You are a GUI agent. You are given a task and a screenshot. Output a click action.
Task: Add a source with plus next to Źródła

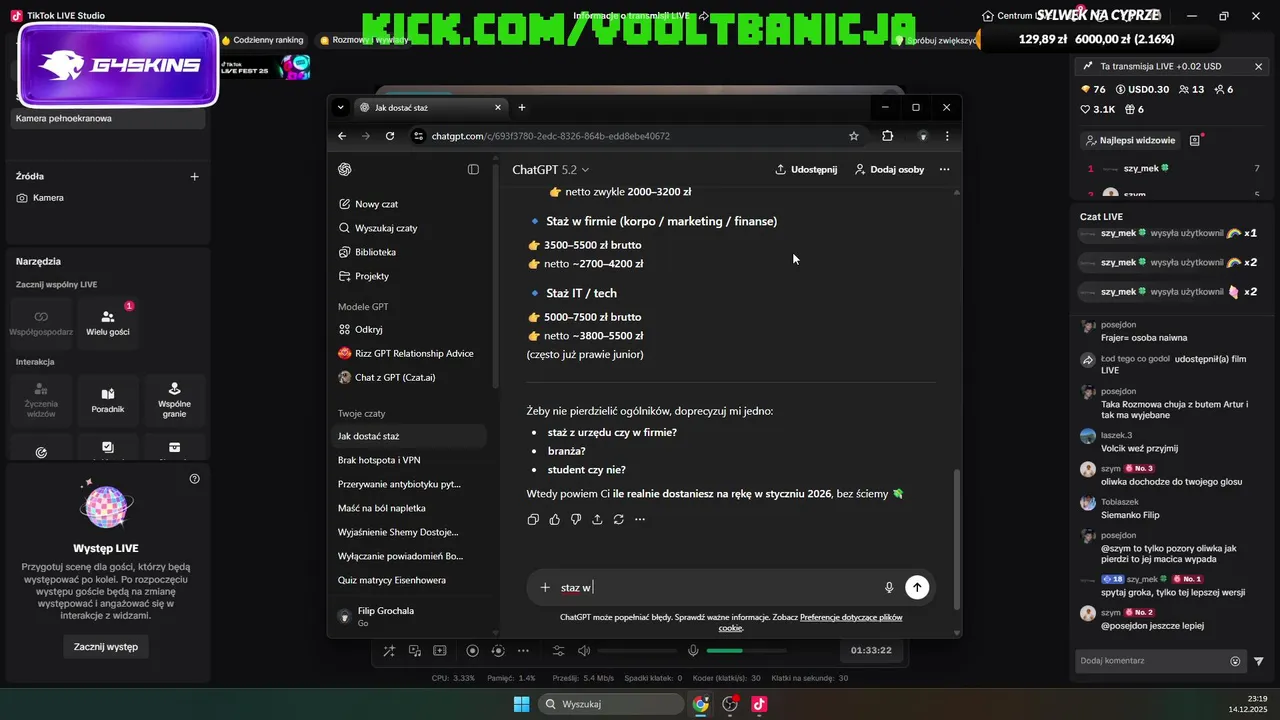click(x=194, y=176)
